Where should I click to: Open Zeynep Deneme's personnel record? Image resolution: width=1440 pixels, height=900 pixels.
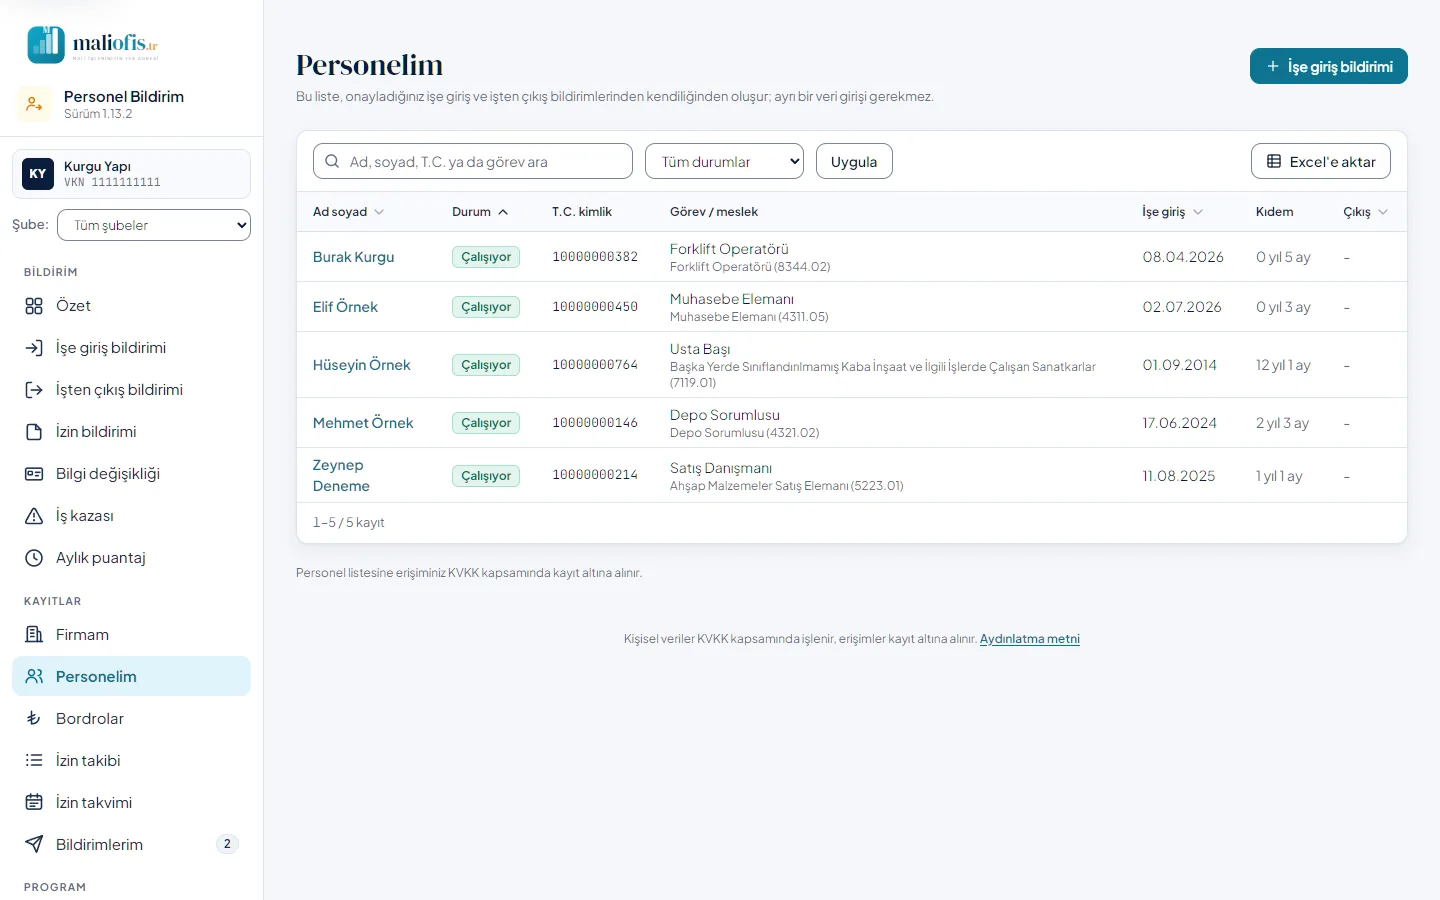click(x=341, y=475)
